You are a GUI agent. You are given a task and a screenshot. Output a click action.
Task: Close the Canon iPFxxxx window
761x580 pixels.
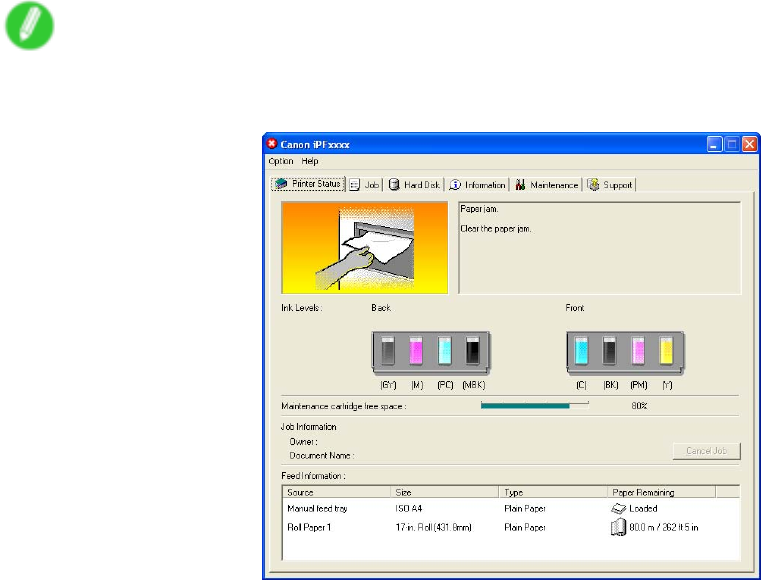(x=749, y=144)
